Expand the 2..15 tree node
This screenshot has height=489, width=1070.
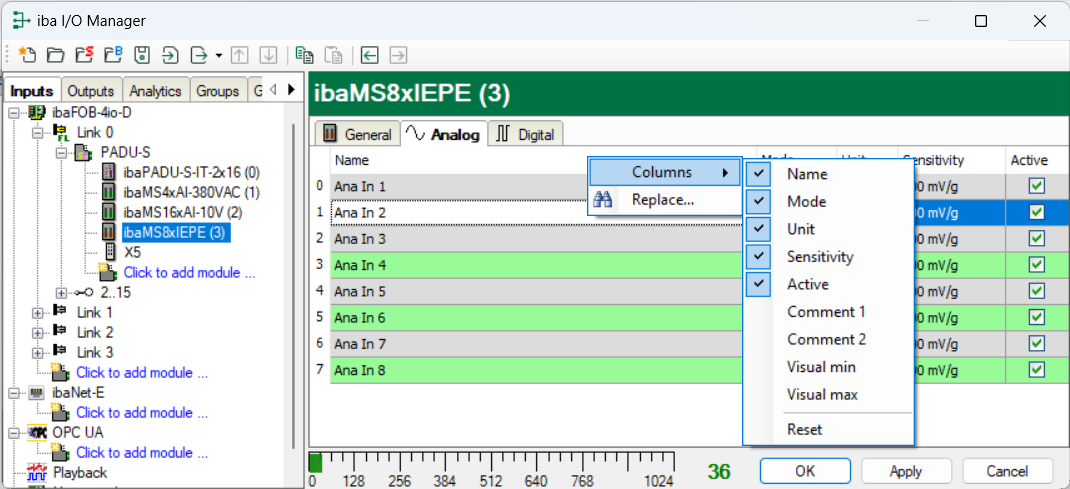[61, 293]
